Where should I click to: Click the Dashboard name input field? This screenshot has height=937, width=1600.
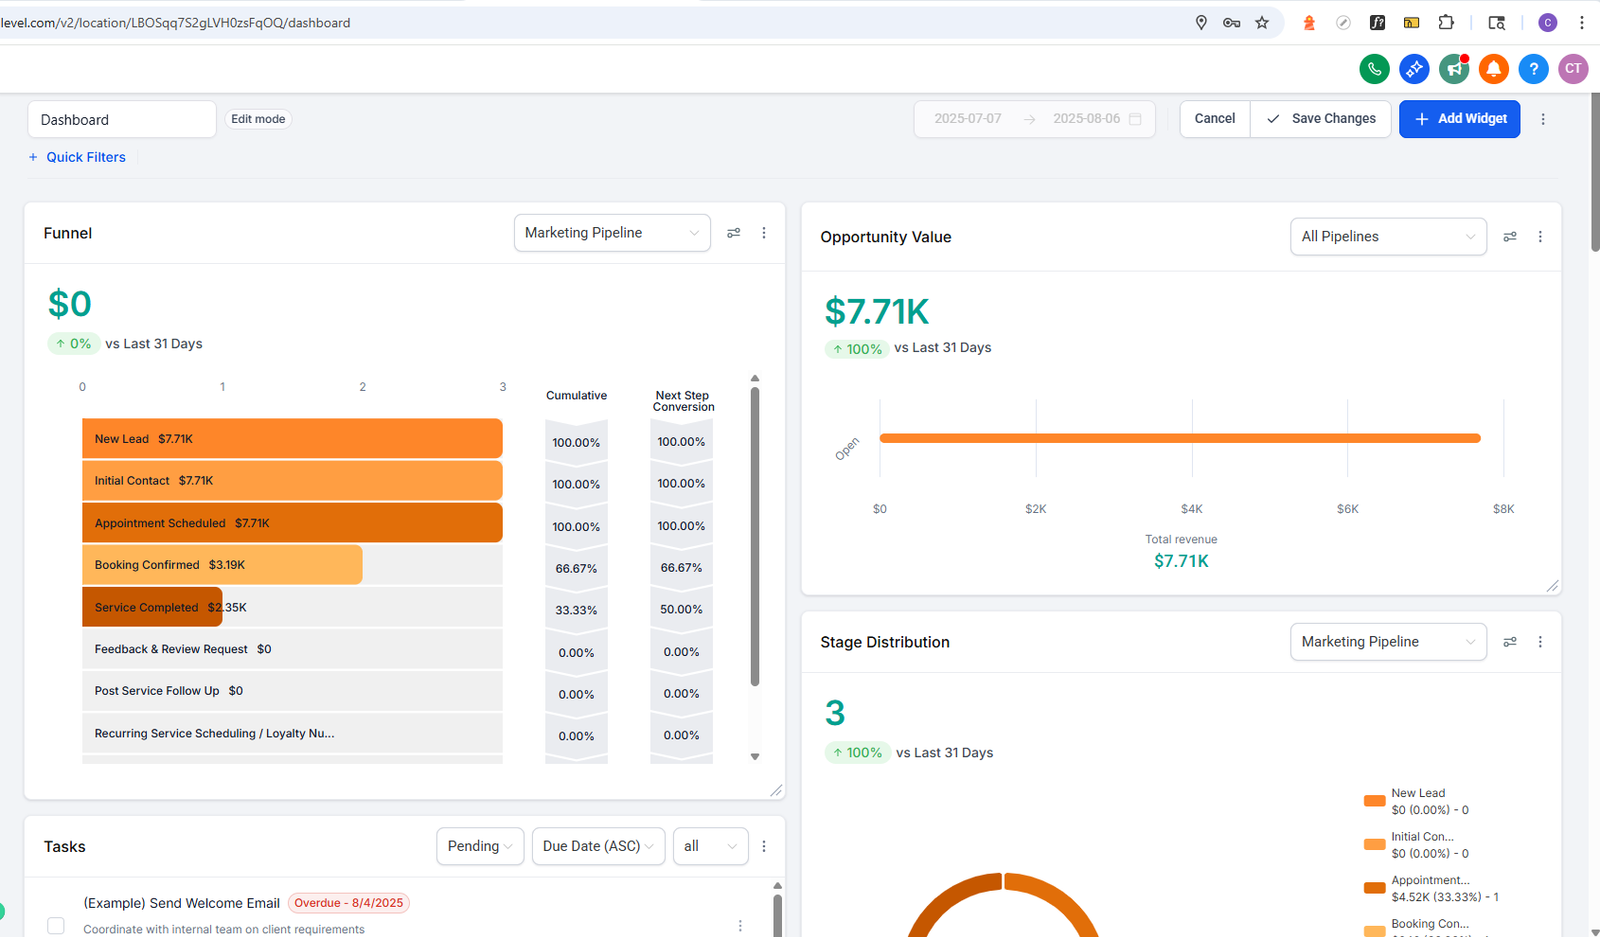point(121,119)
